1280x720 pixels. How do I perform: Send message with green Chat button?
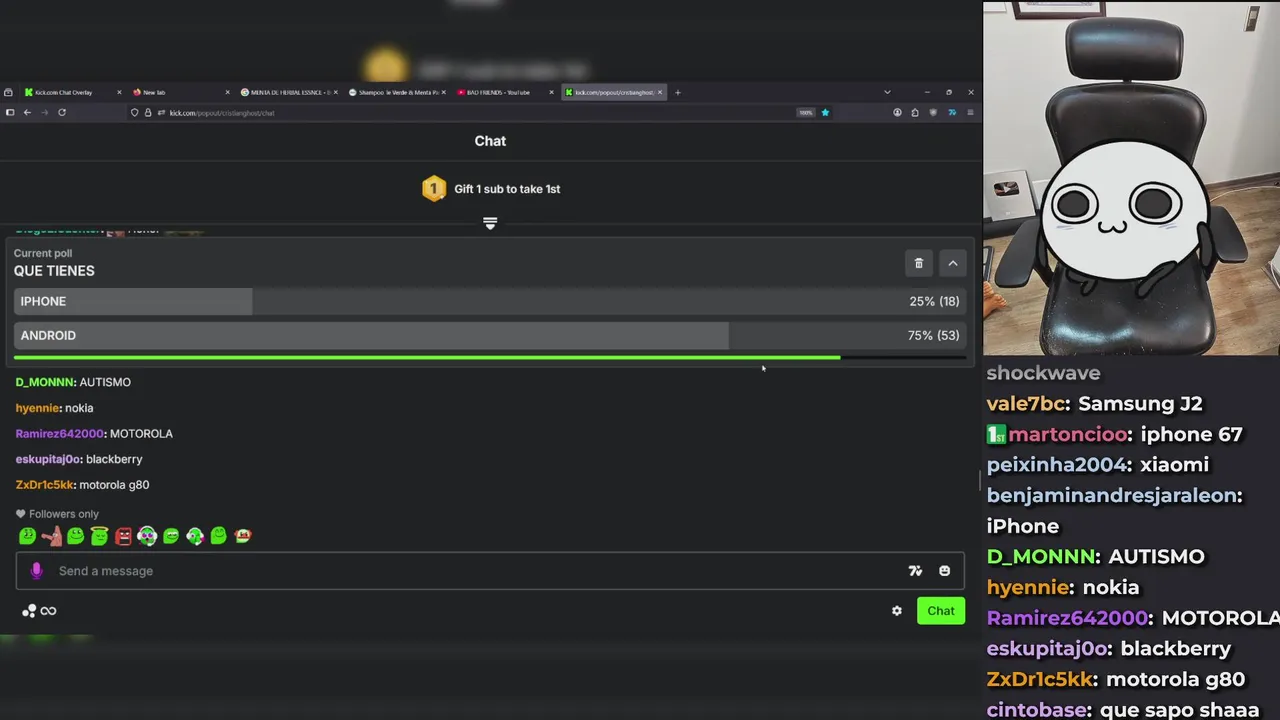point(941,611)
